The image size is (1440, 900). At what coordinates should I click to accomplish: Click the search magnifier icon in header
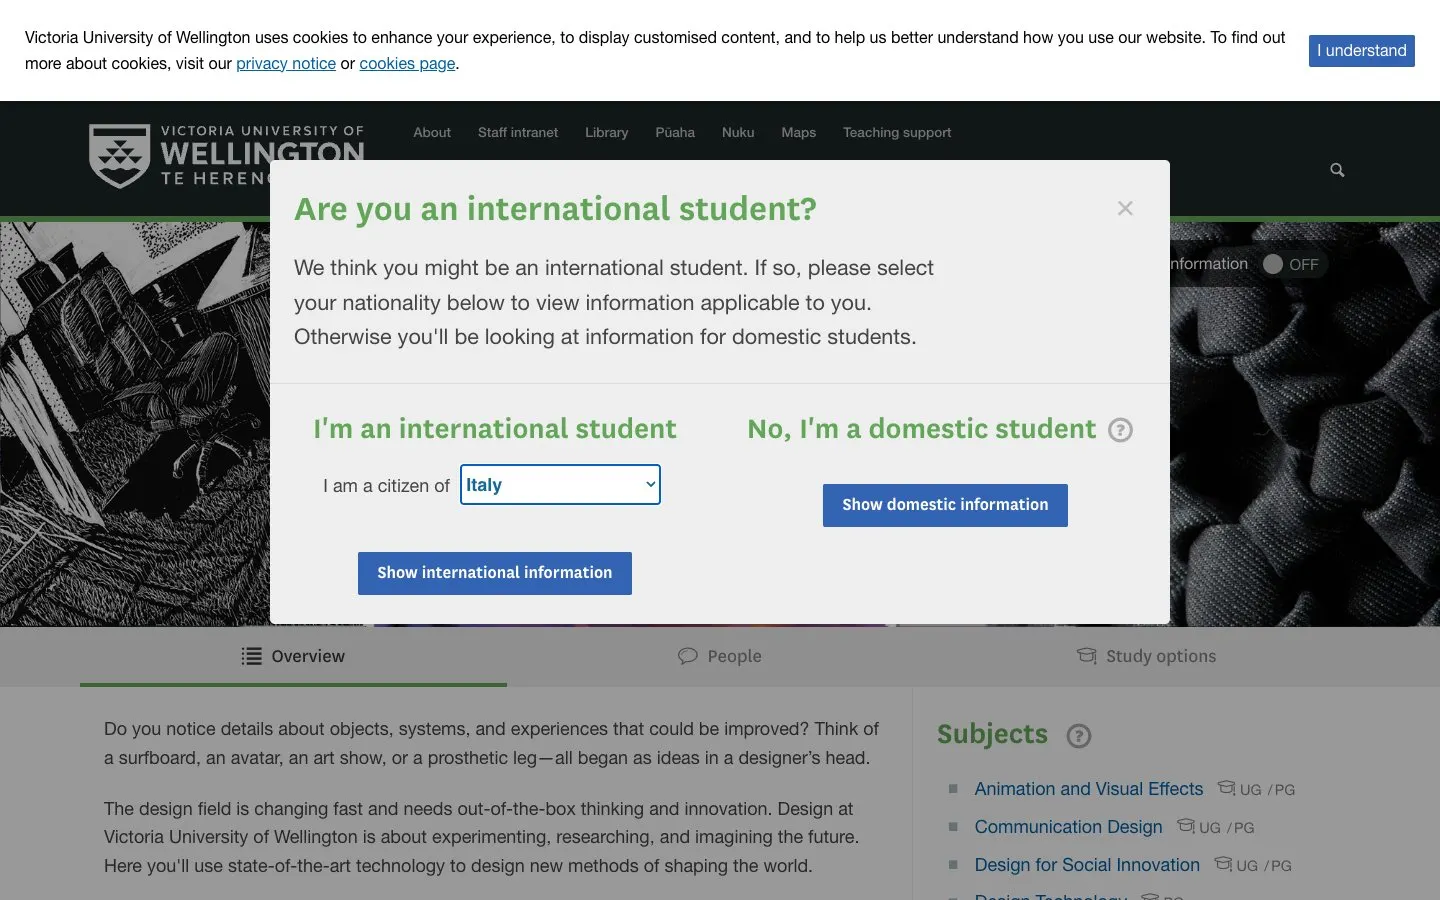1337,170
